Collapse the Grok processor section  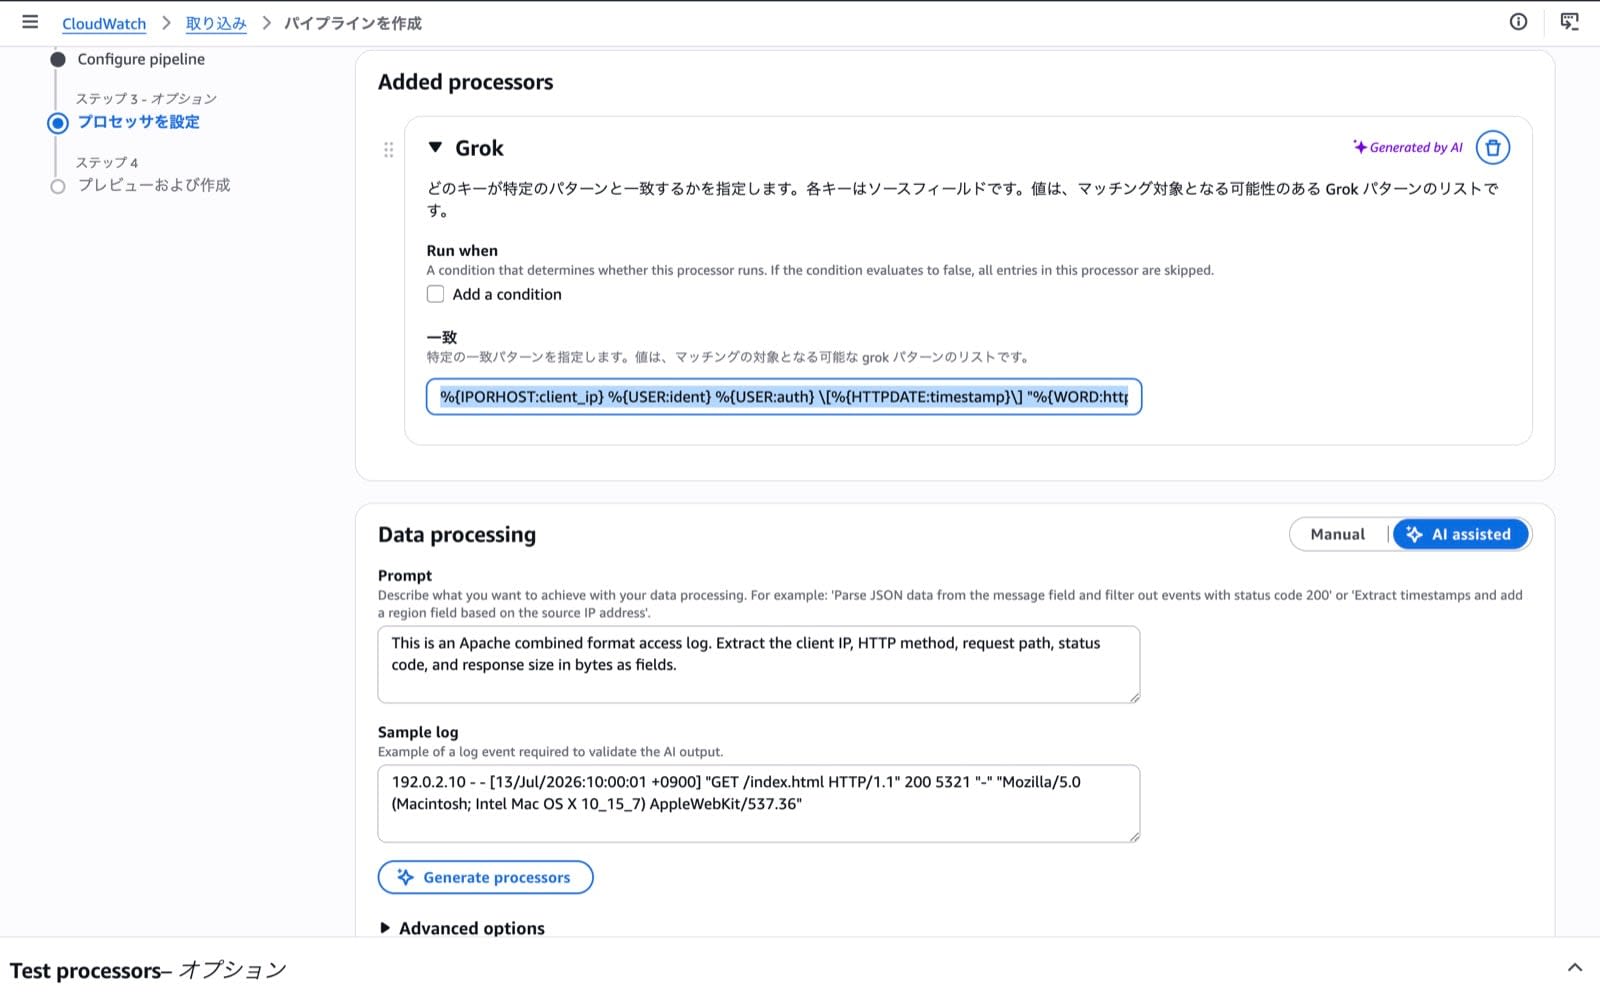pyautogui.click(x=435, y=148)
